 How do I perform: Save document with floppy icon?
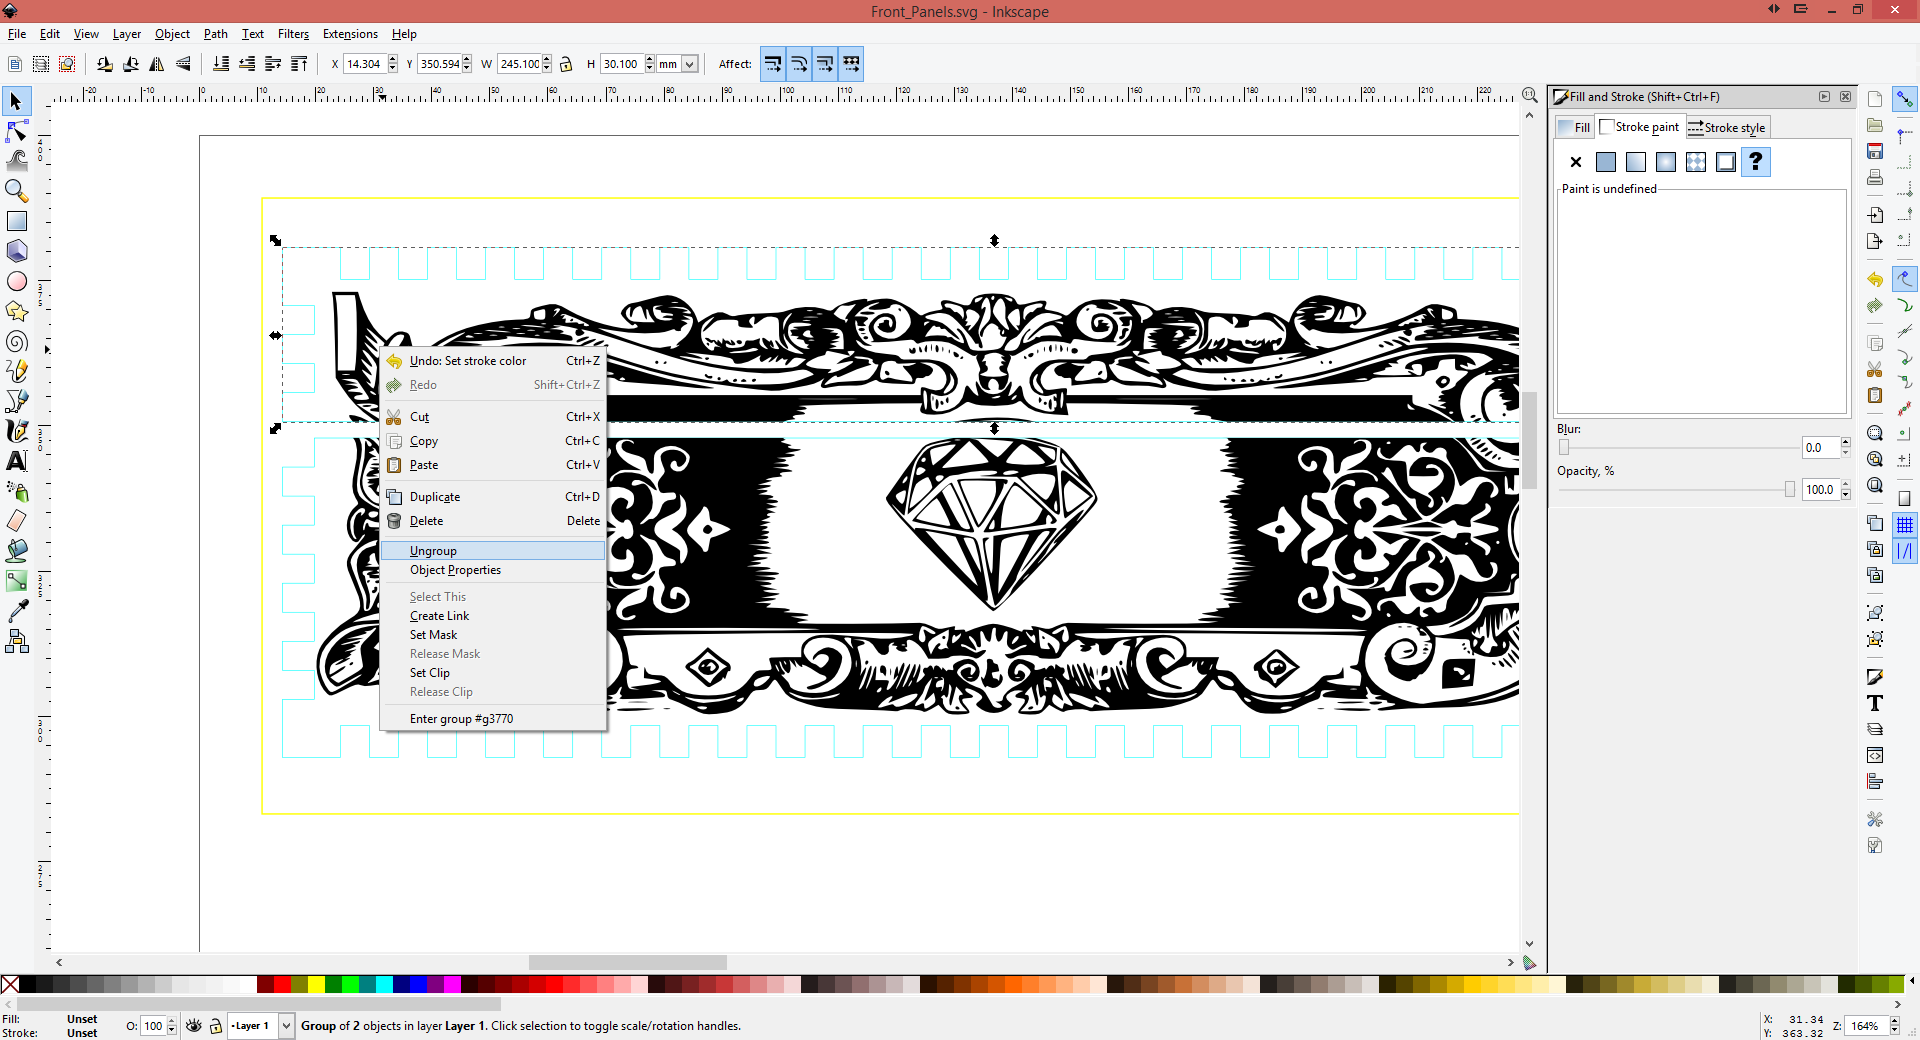coord(1875,151)
